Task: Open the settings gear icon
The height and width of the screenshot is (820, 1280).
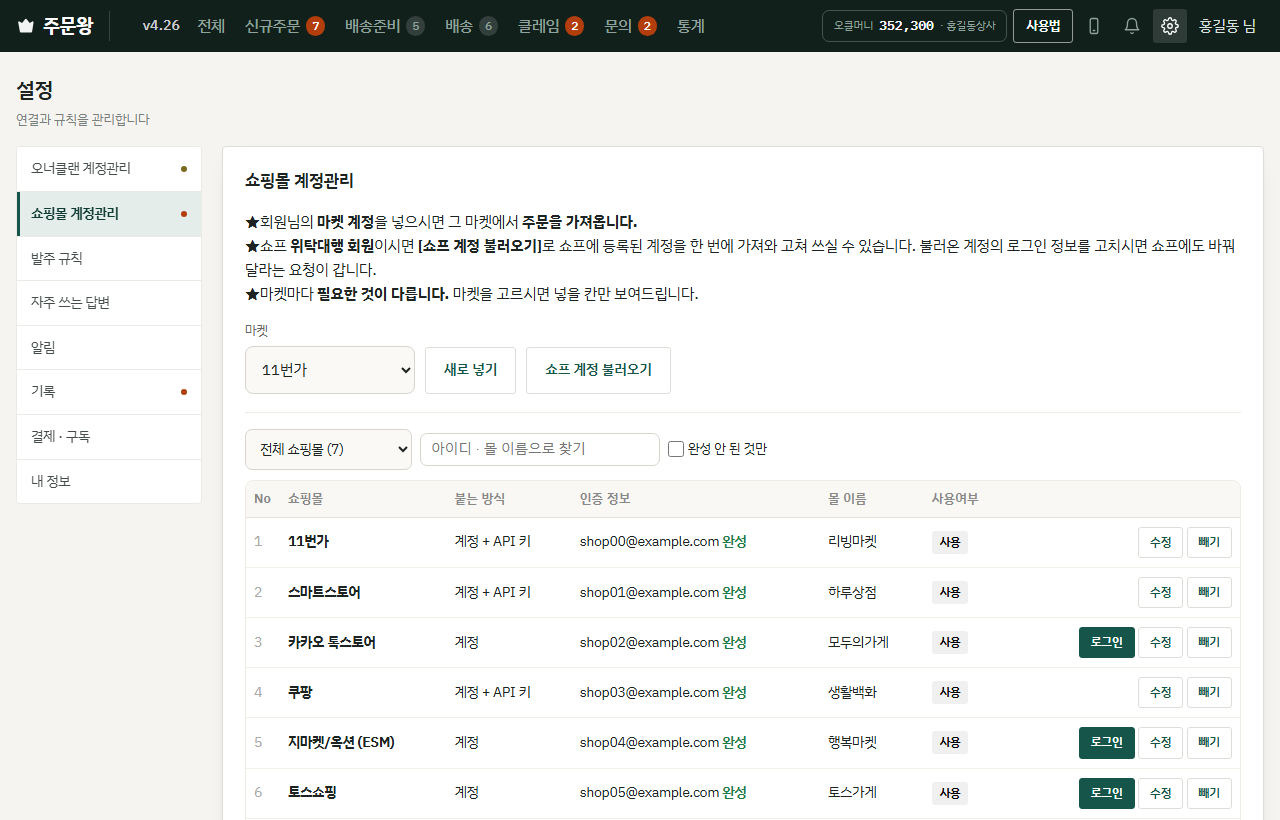Action: [x=1170, y=26]
